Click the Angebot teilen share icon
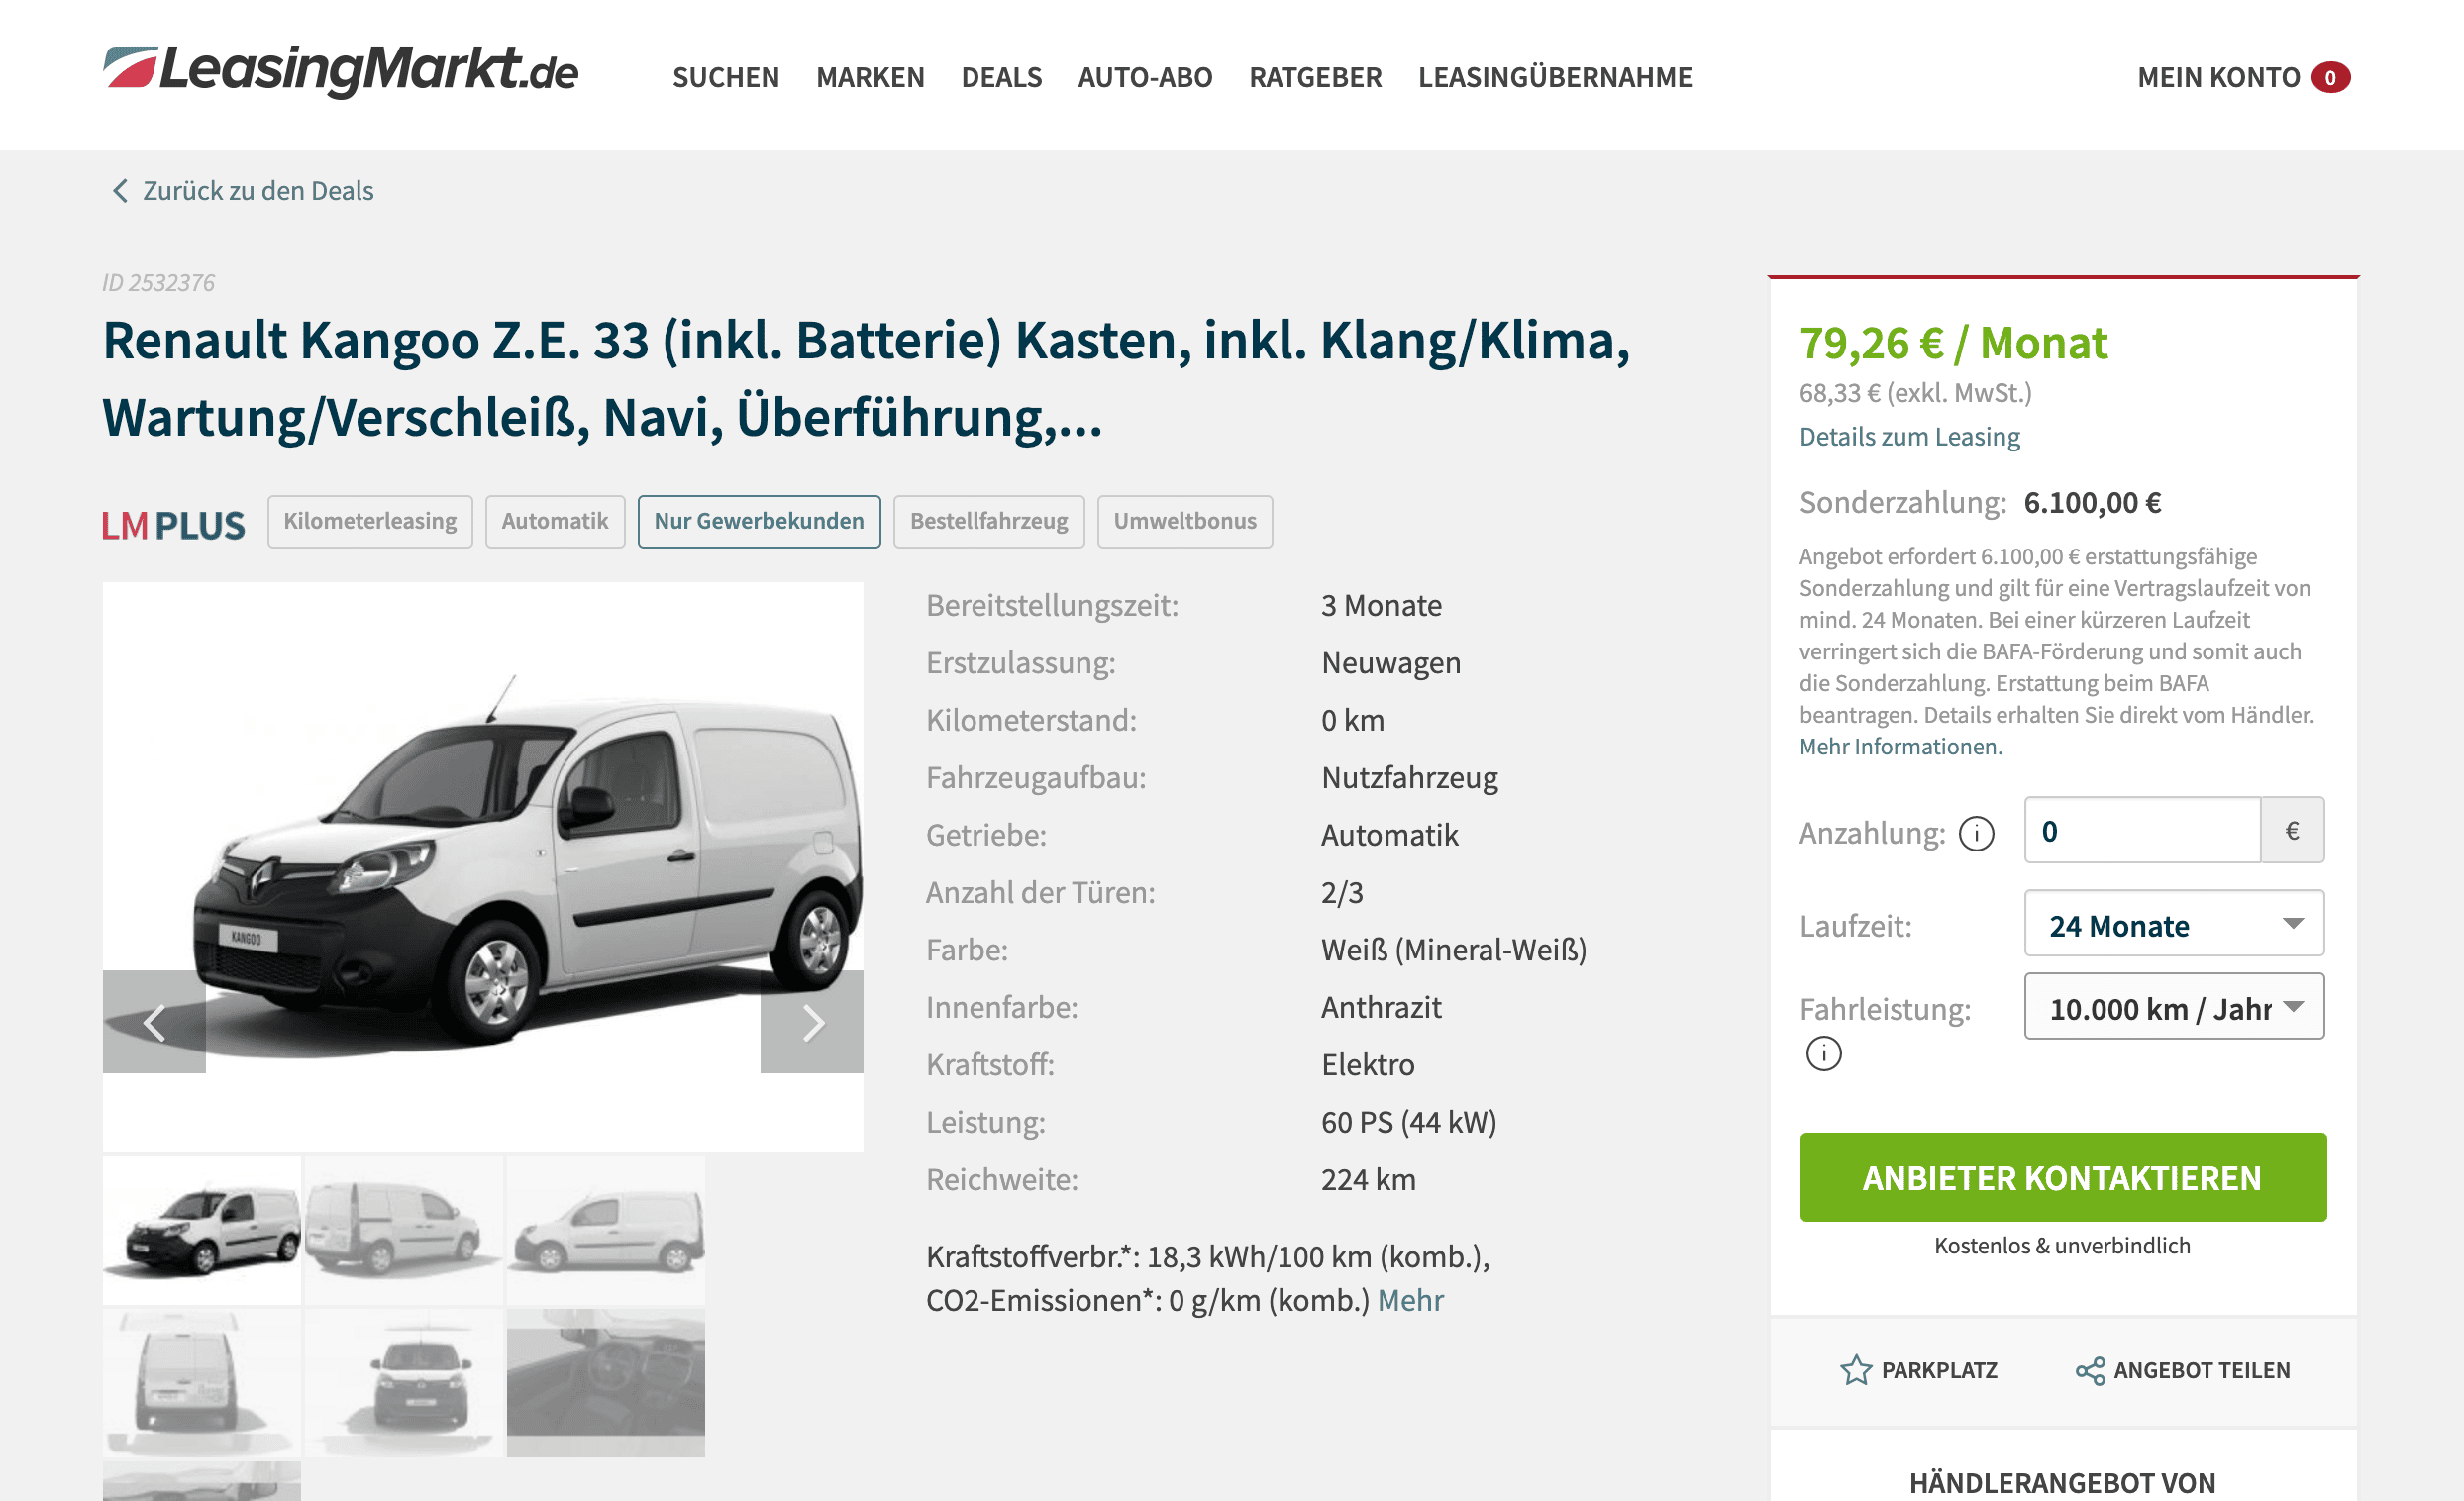2464x1501 pixels. pyautogui.click(x=2090, y=1371)
